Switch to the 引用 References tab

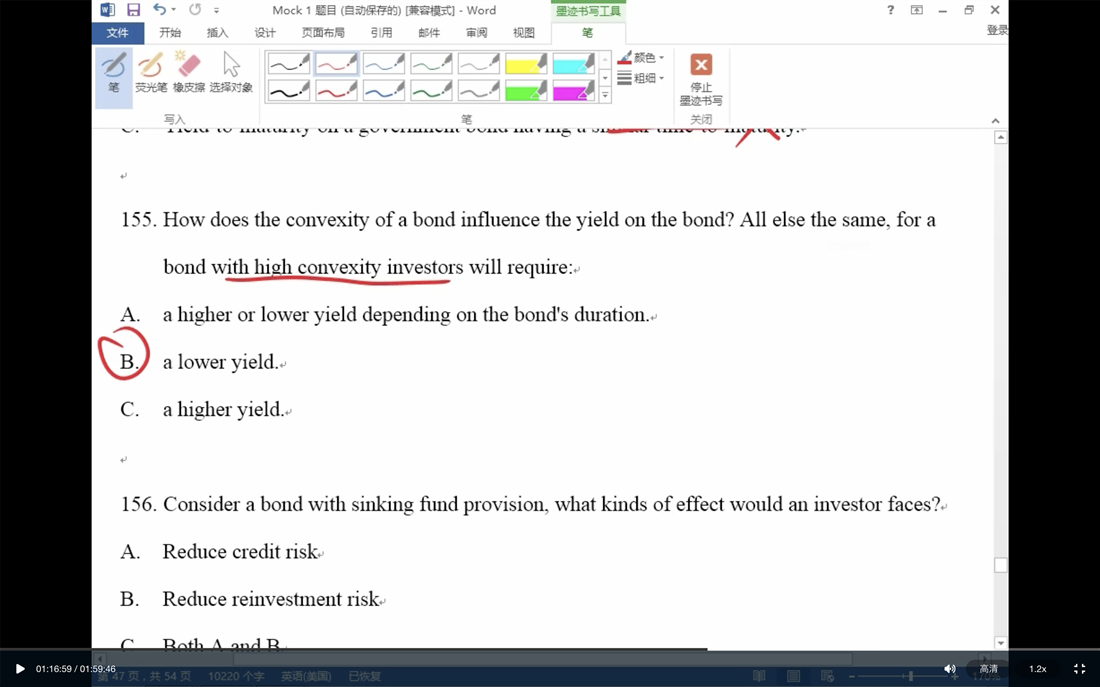pos(381,32)
